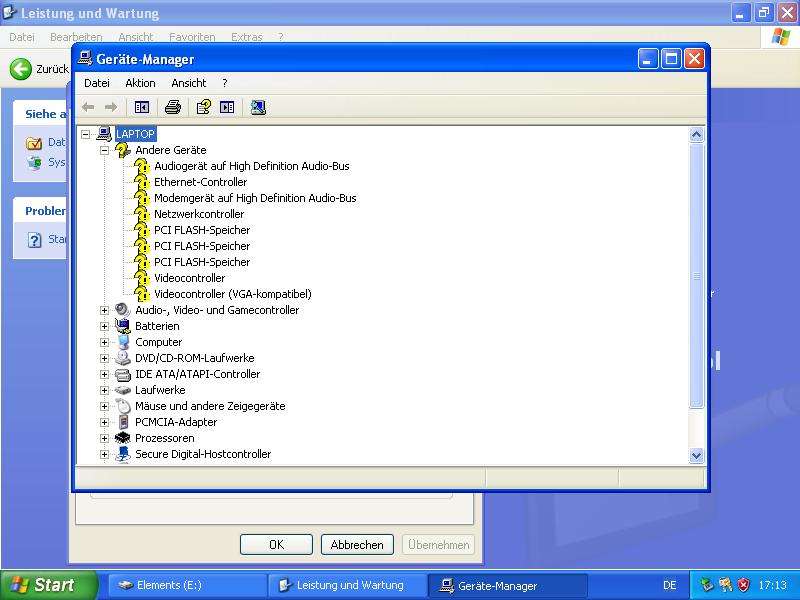The width and height of the screenshot is (800, 600).
Task: Expand the PCMCIA-Adapter node
Action: (105, 422)
